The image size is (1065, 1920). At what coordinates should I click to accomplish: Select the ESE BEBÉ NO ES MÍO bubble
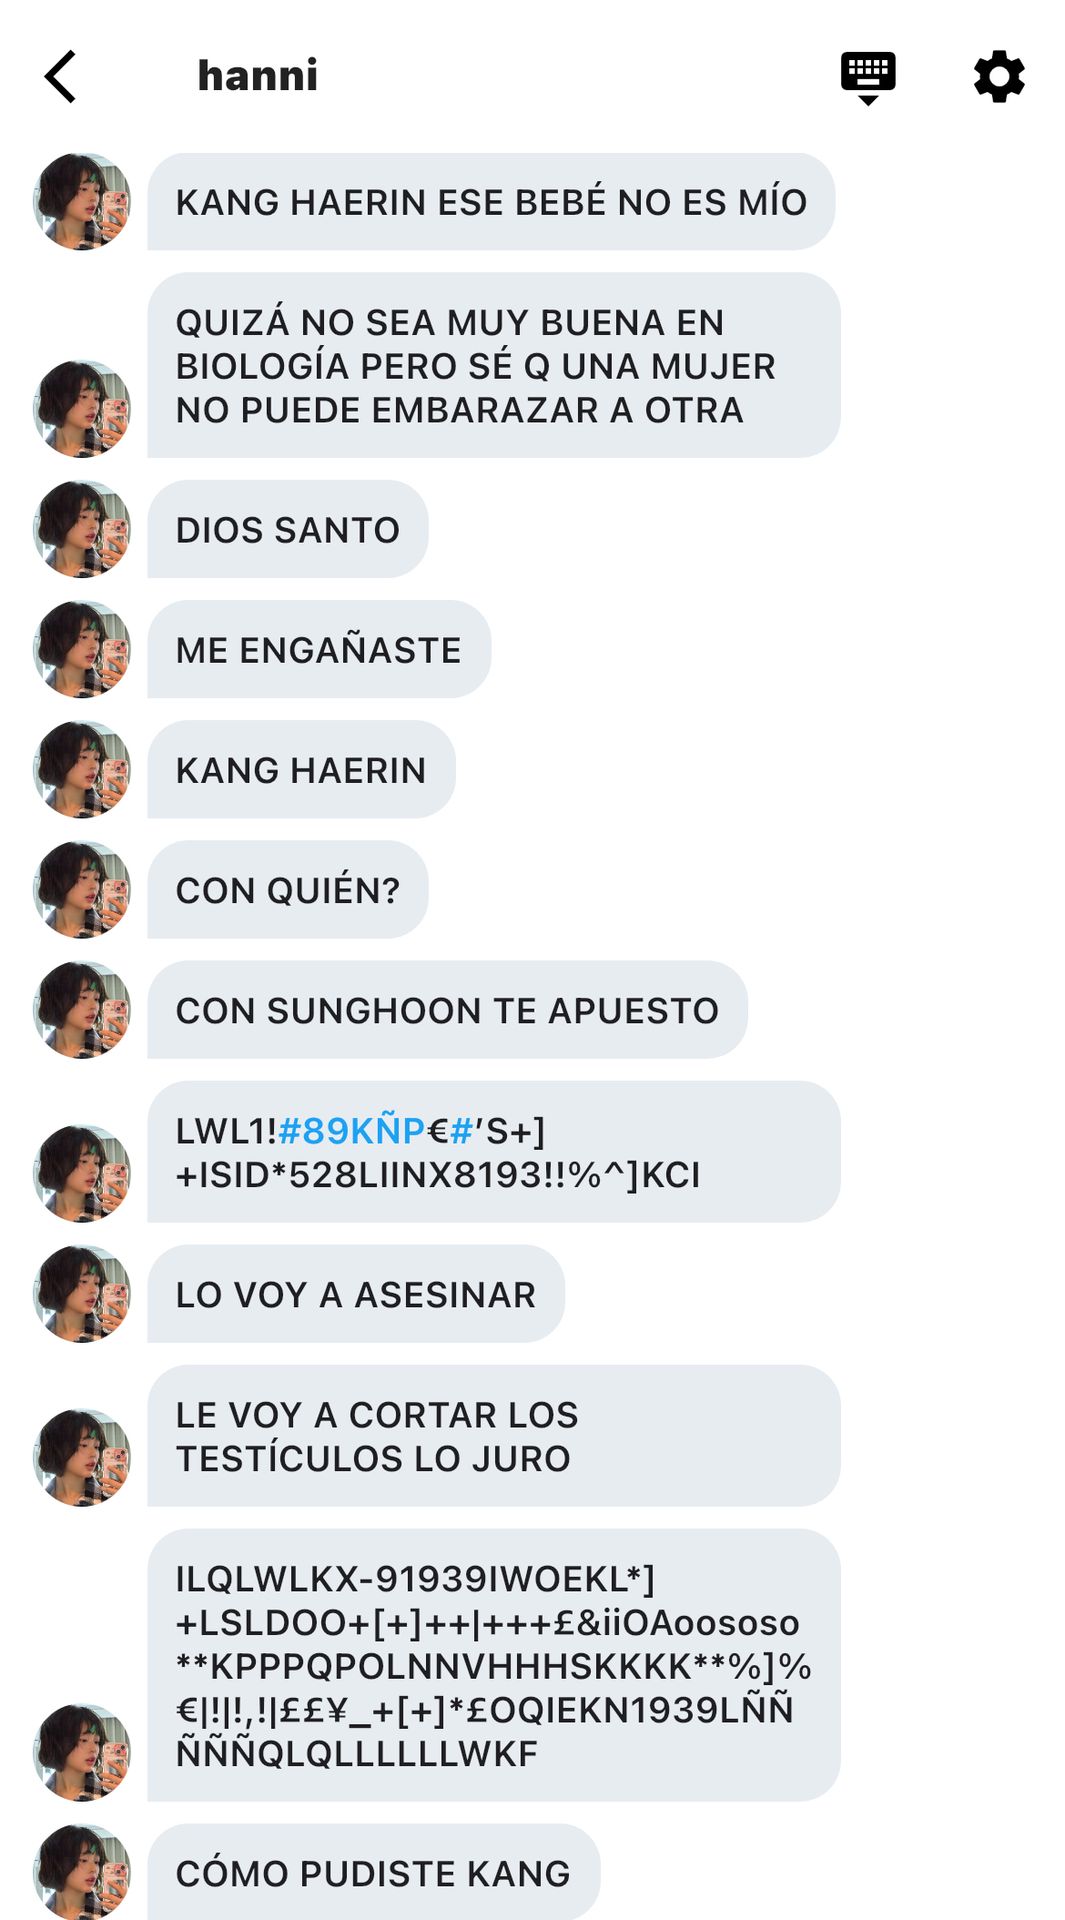point(491,202)
